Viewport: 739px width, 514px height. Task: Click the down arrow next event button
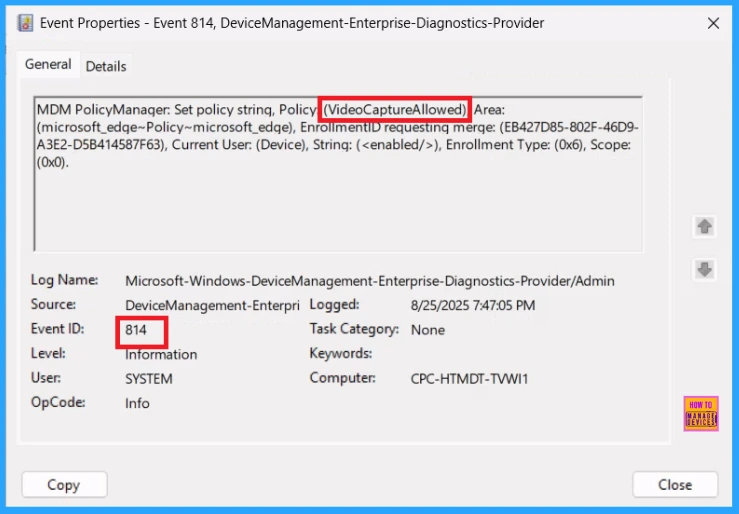pos(704,270)
